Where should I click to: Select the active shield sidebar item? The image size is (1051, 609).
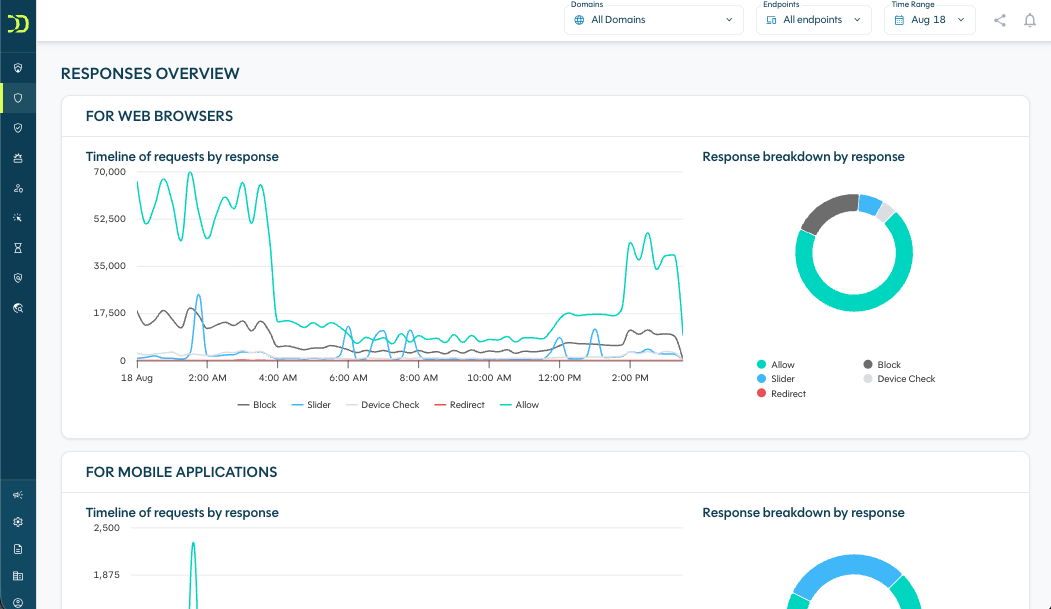pos(18,98)
